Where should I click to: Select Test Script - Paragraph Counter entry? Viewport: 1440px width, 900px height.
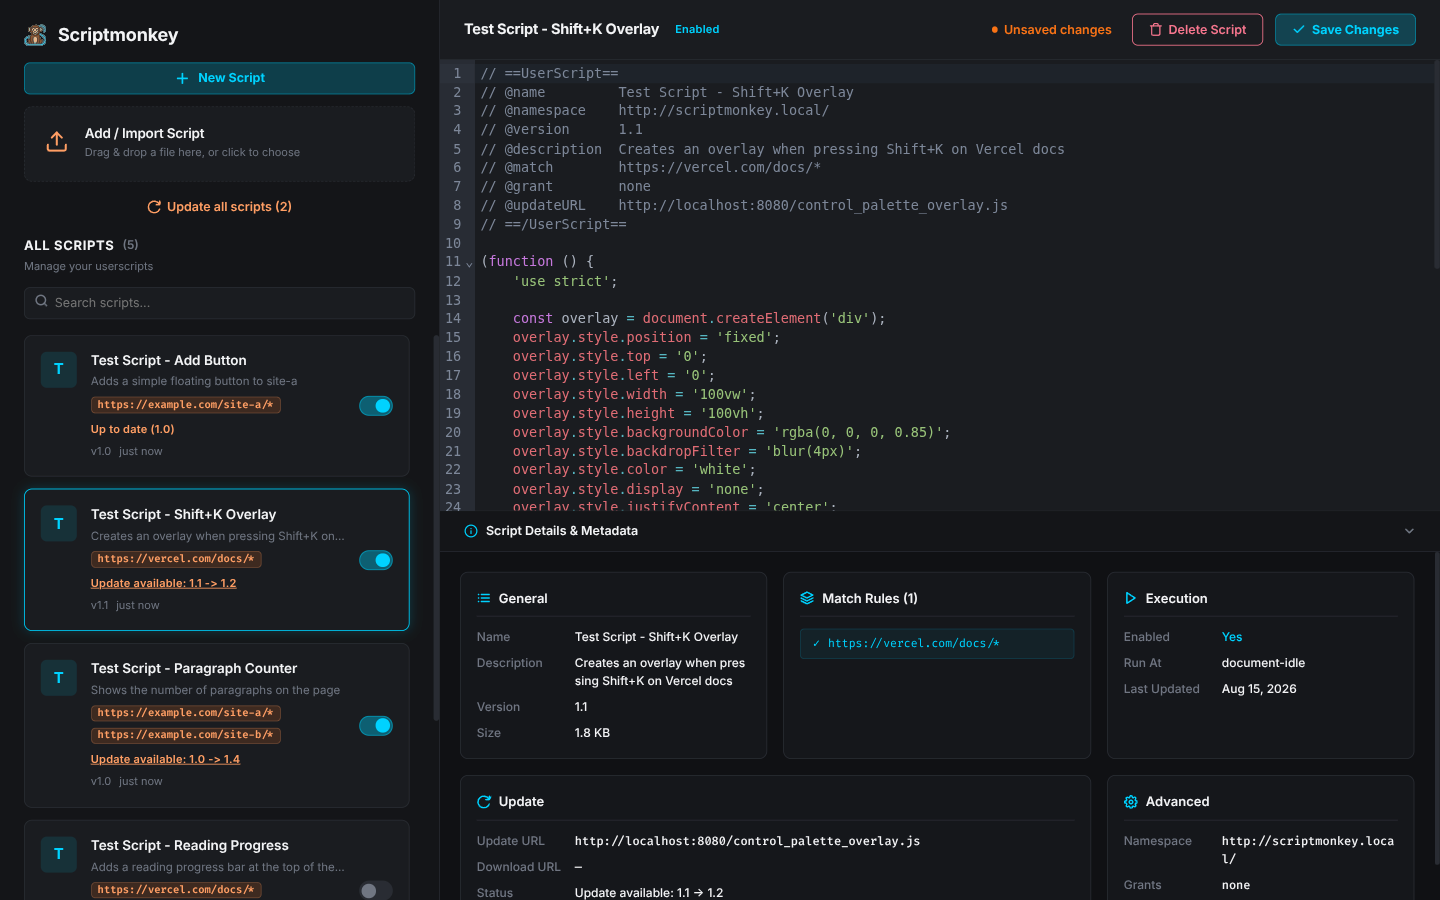217,725
